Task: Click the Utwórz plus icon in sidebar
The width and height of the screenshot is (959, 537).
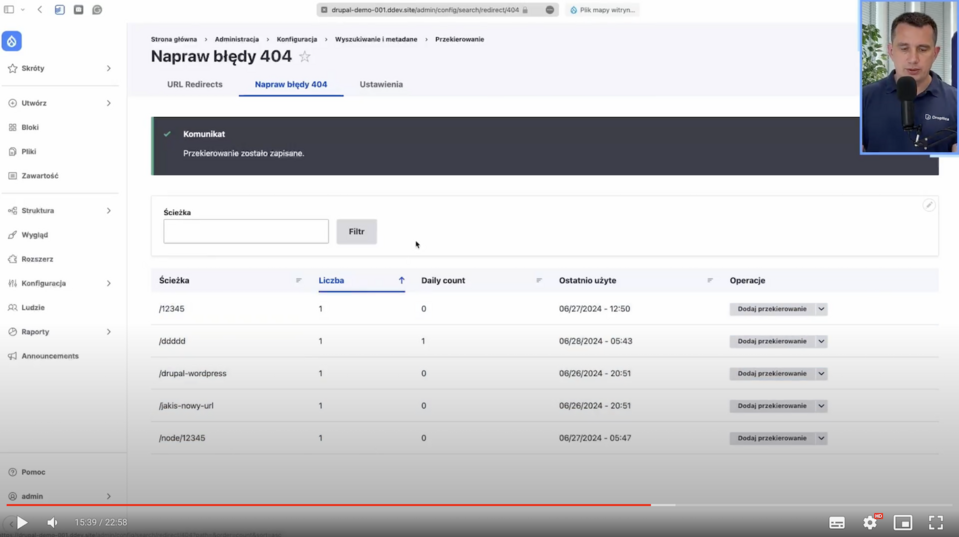Action: (12, 103)
